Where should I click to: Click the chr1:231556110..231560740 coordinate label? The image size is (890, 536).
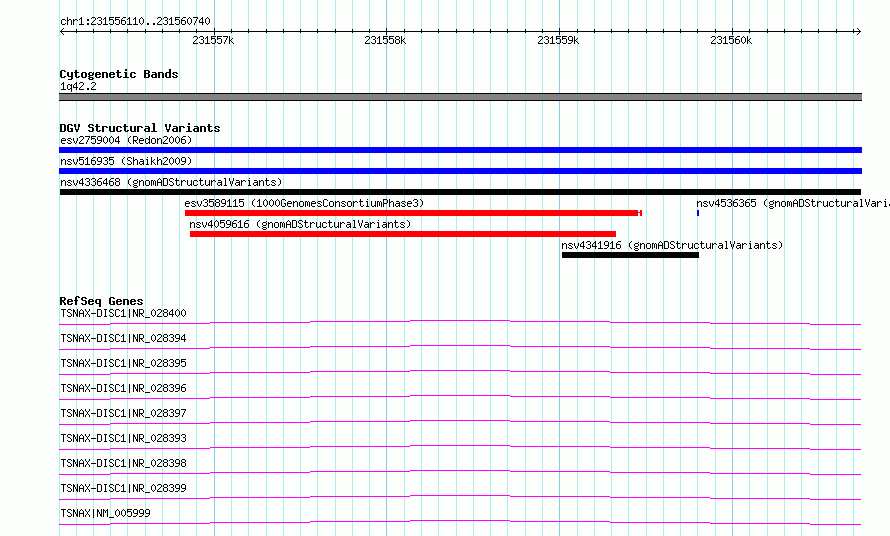tap(135, 21)
